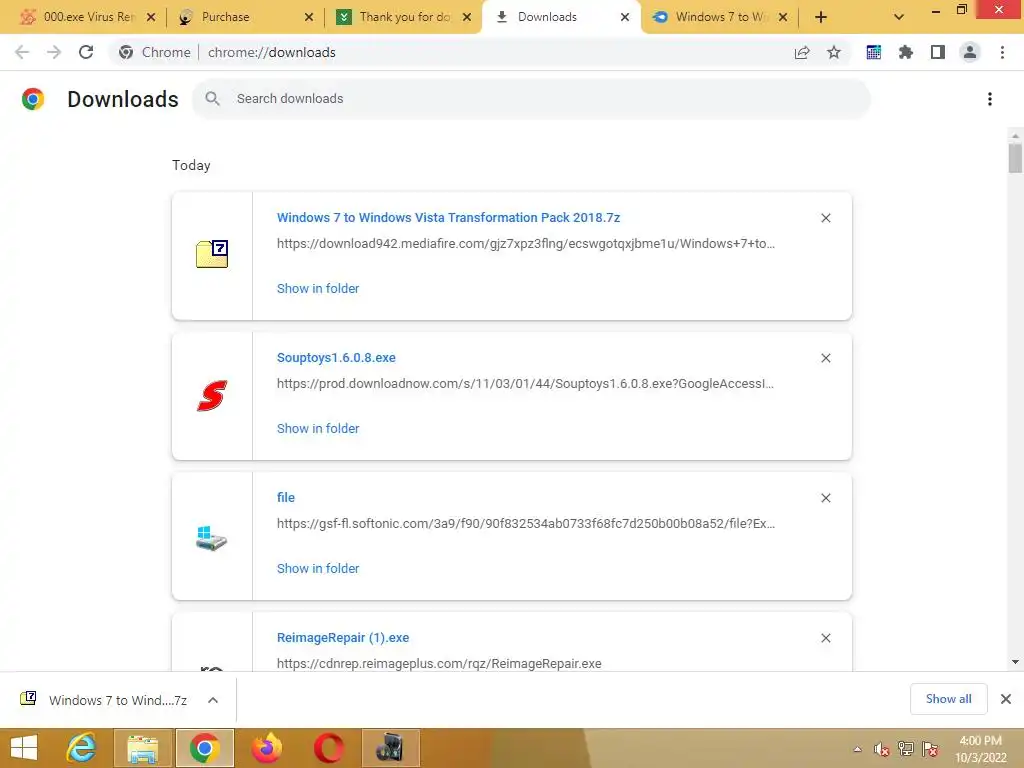Open the gsf-fl.softonic.com source URL
The height and width of the screenshot is (768, 1024).
click(x=526, y=523)
